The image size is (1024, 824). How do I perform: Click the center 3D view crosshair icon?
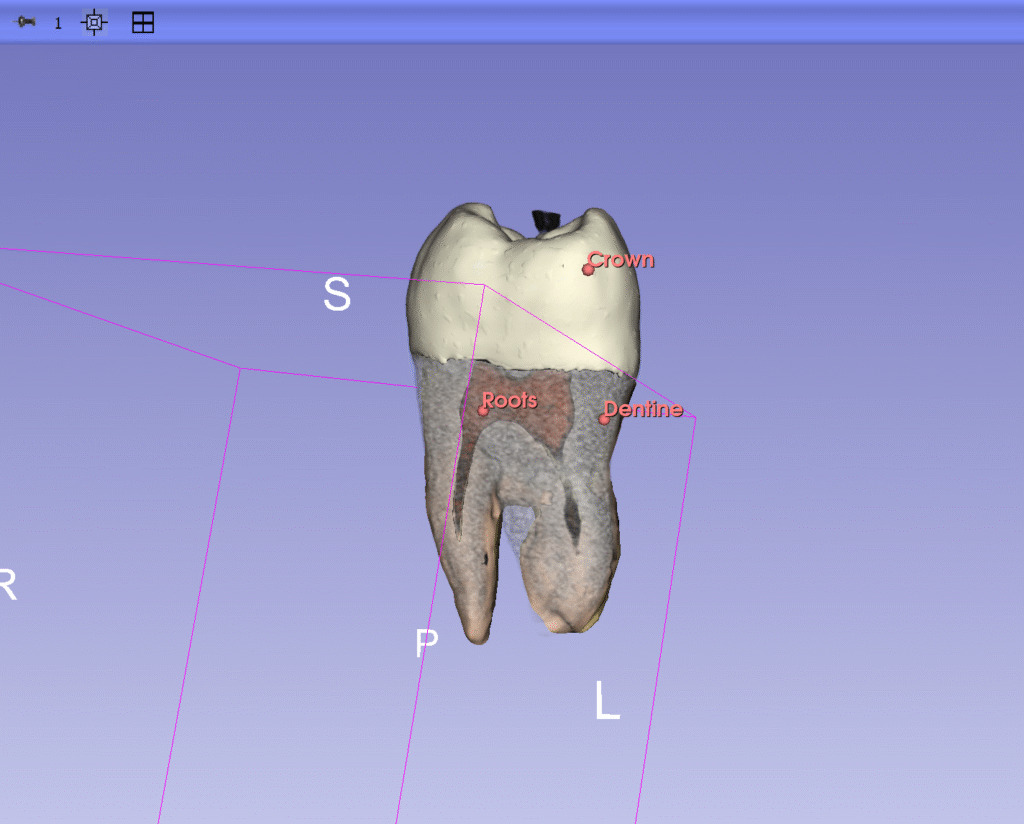pyautogui.click(x=94, y=22)
